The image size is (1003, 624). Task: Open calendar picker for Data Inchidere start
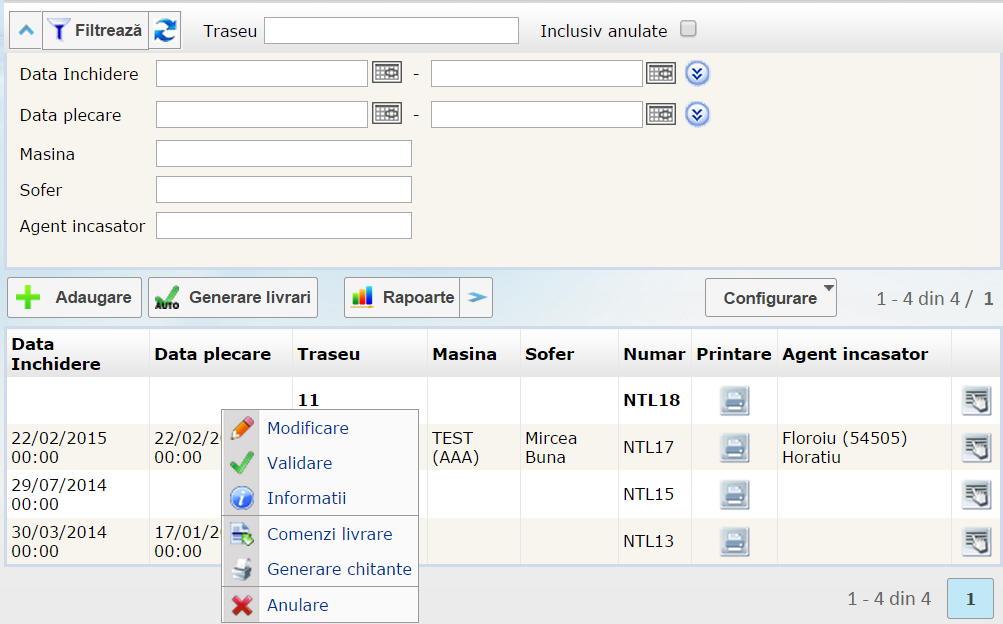pyautogui.click(x=387, y=73)
